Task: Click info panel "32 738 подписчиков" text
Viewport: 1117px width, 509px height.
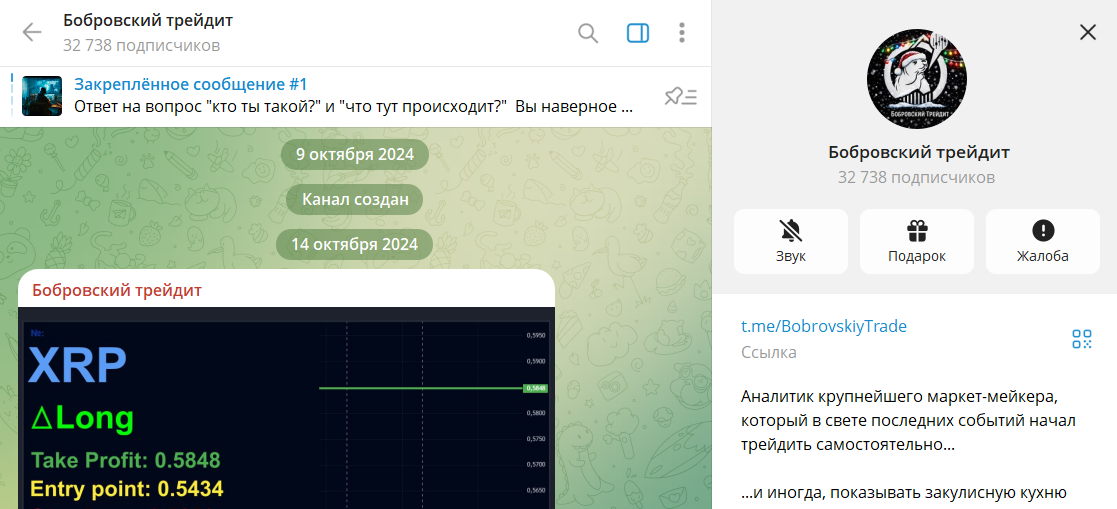Action: [916, 177]
